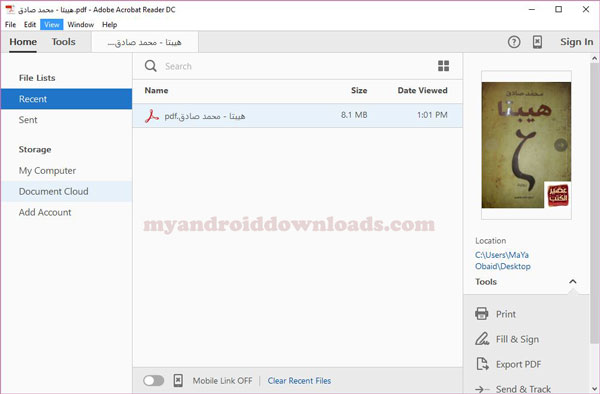Image resolution: width=600 pixels, height=394 pixels.
Task: Select Send & Track tool label
Action: 523,389
